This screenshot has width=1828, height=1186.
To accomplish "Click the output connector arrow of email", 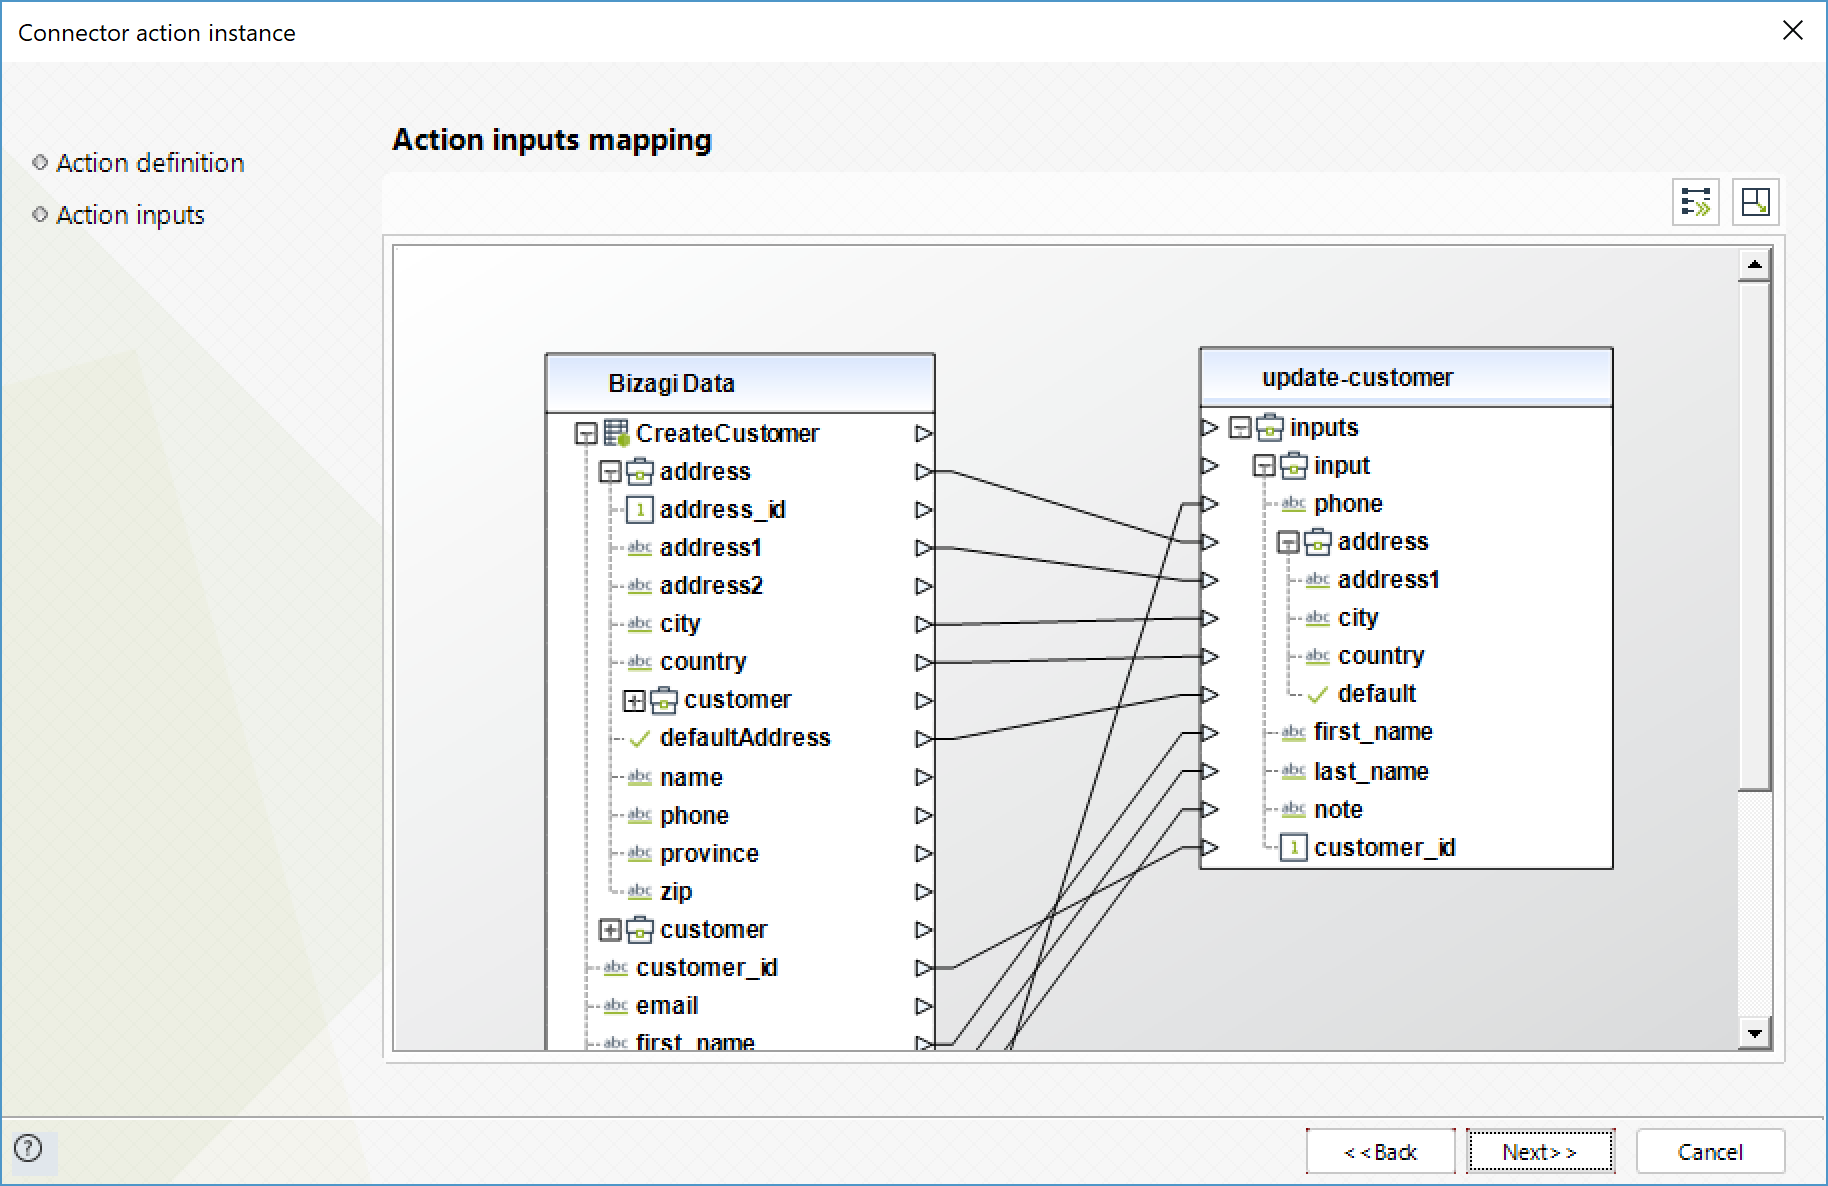I will coord(924,1006).
